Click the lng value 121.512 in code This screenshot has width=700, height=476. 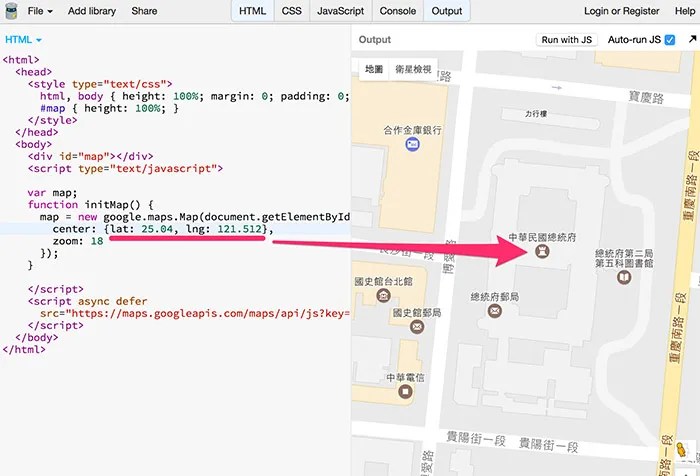coord(240,229)
